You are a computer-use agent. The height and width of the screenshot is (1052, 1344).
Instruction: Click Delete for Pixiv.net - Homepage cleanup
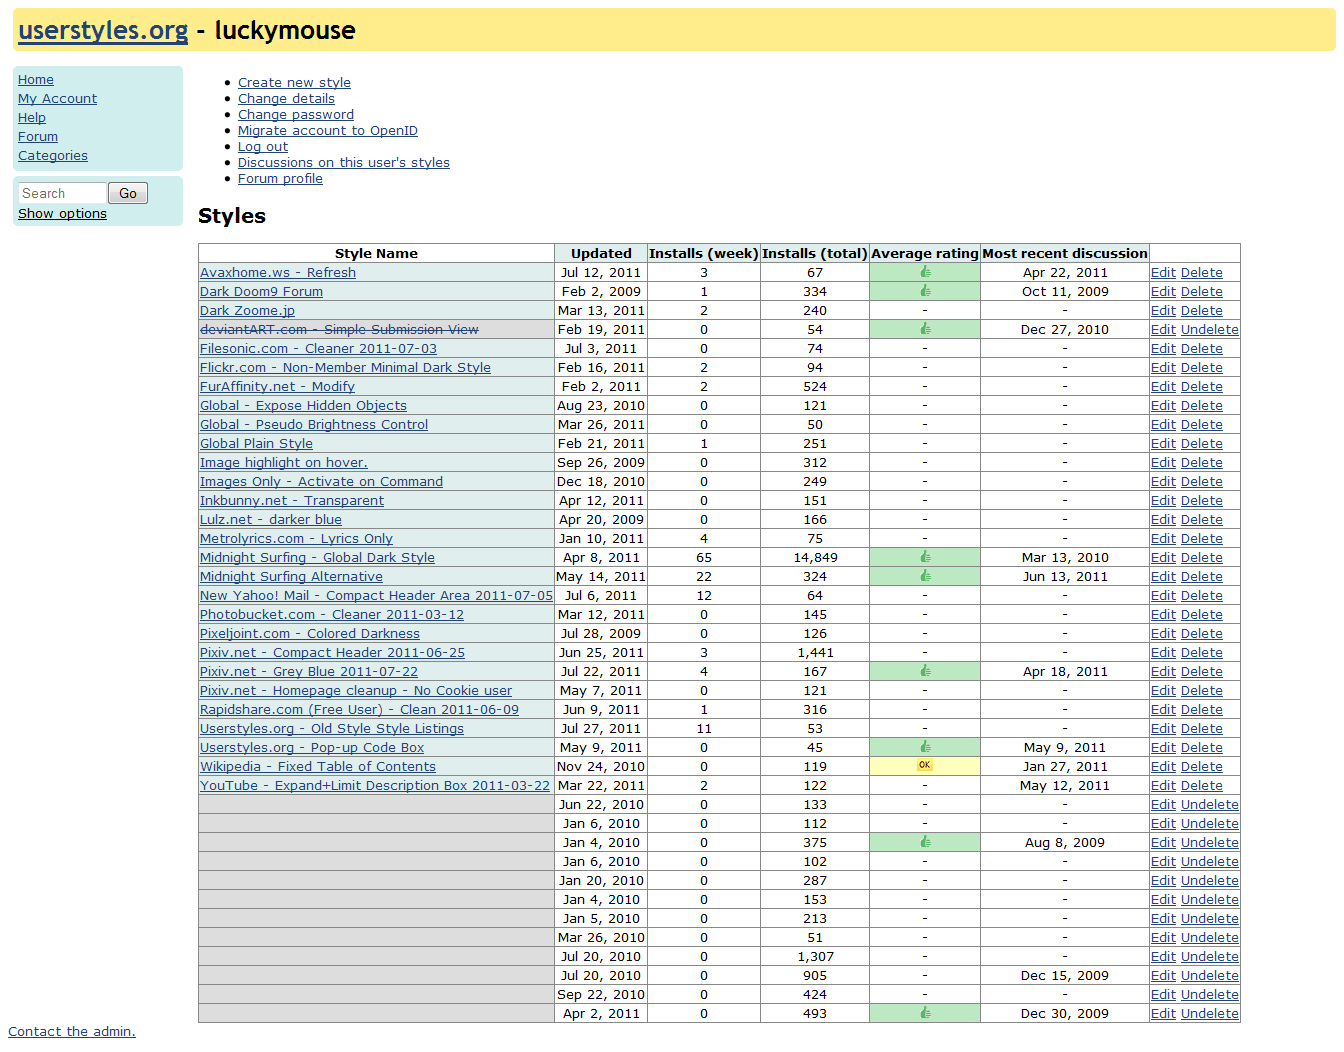(x=1201, y=690)
